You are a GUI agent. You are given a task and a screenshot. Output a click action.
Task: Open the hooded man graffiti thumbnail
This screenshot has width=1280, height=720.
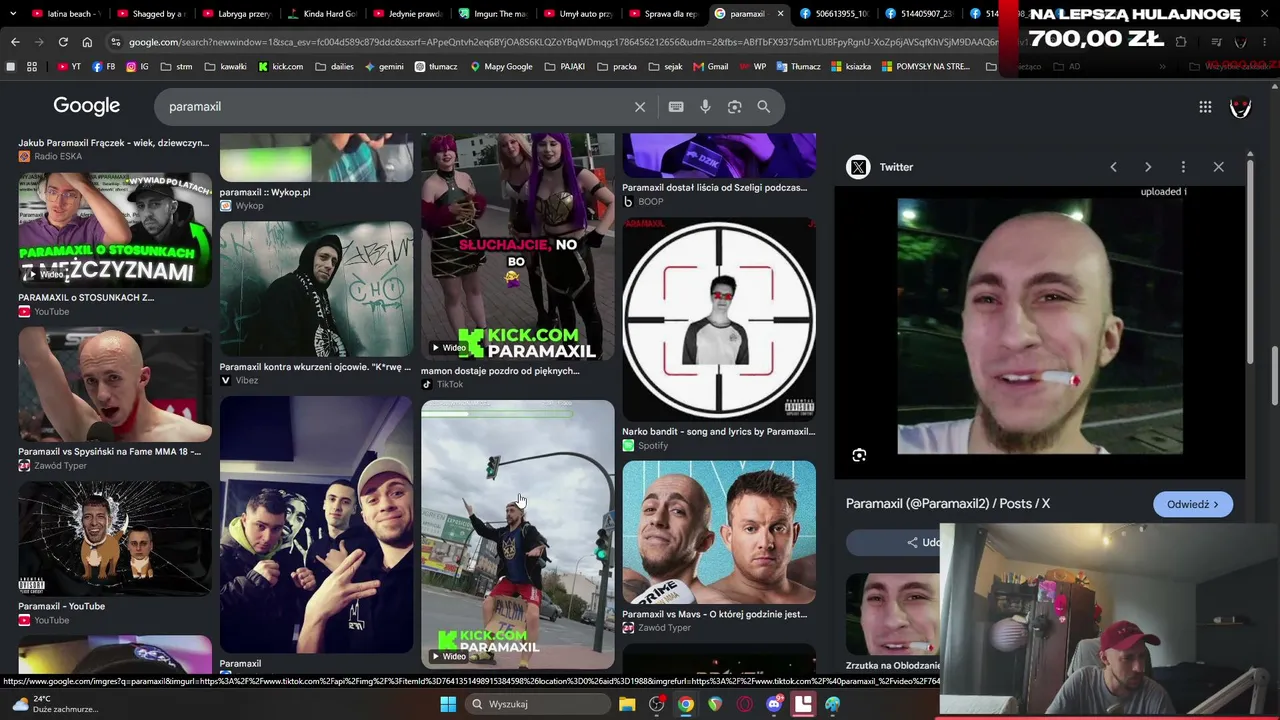(316, 289)
